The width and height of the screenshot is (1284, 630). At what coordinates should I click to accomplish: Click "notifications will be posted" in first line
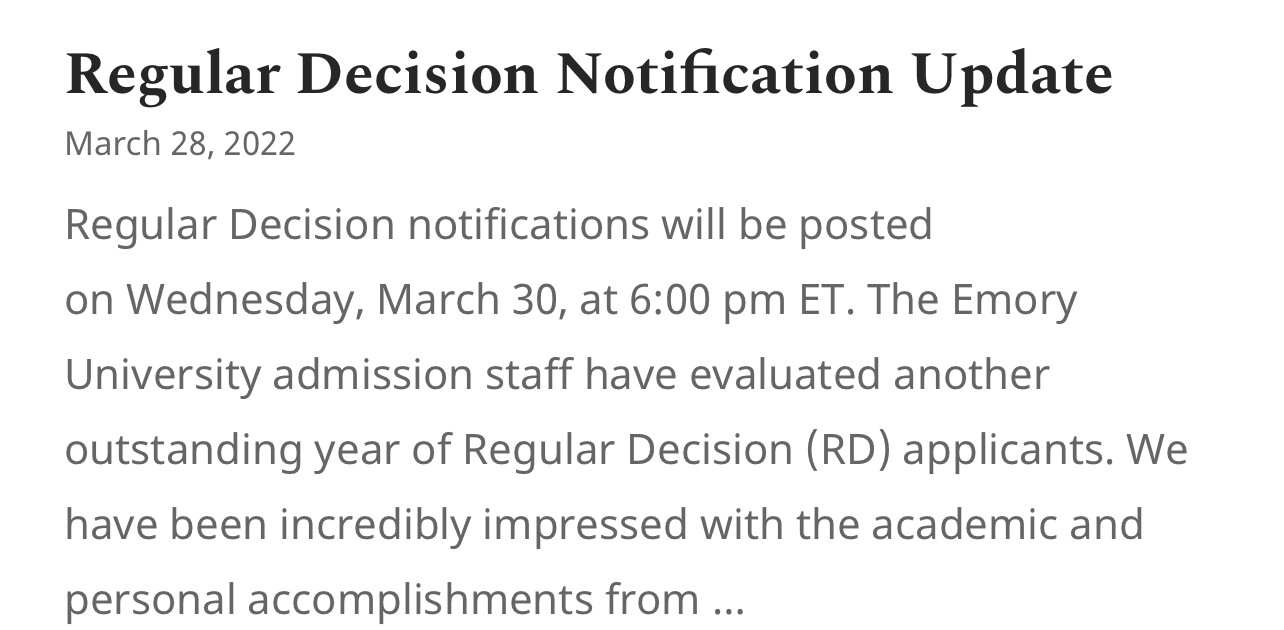tap(669, 226)
